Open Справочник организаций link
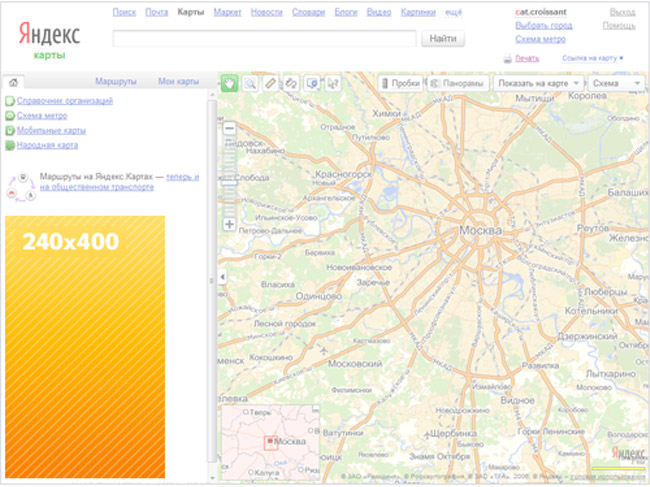650x487 pixels. 65,101
